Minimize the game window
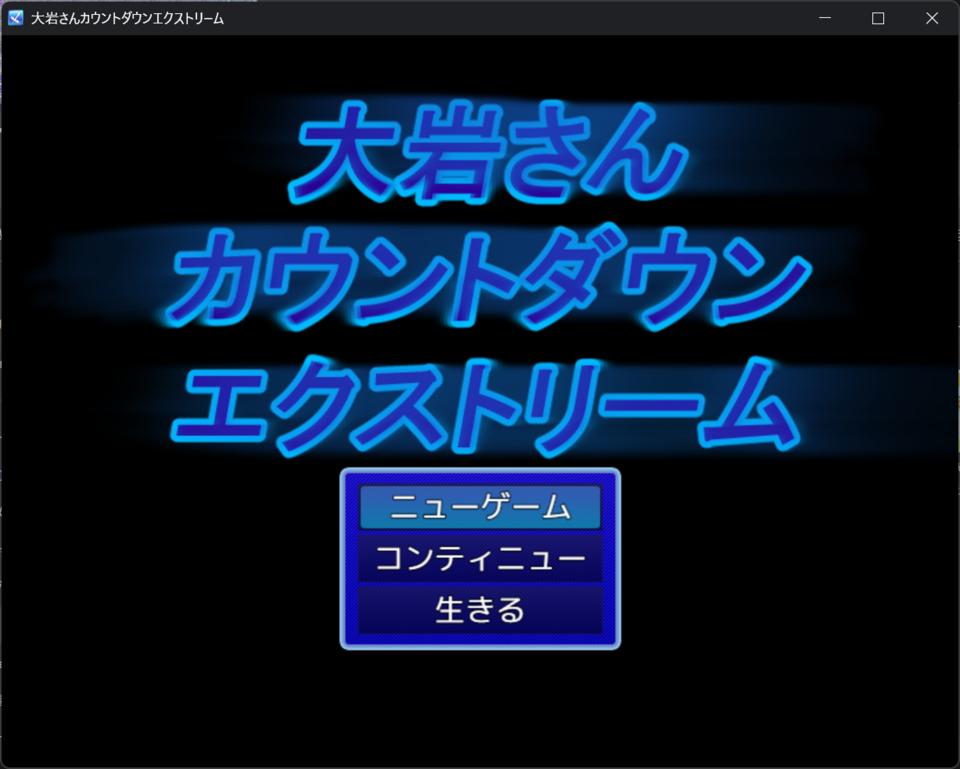 tap(825, 18)
